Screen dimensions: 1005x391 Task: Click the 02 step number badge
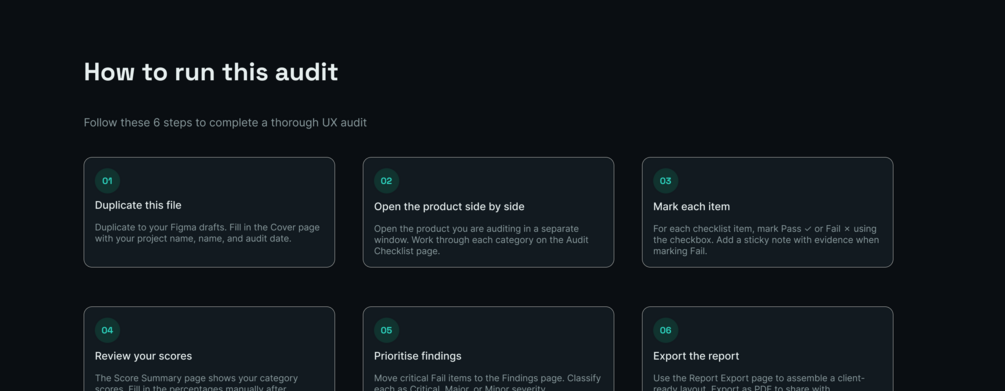[x=386, y=181]
